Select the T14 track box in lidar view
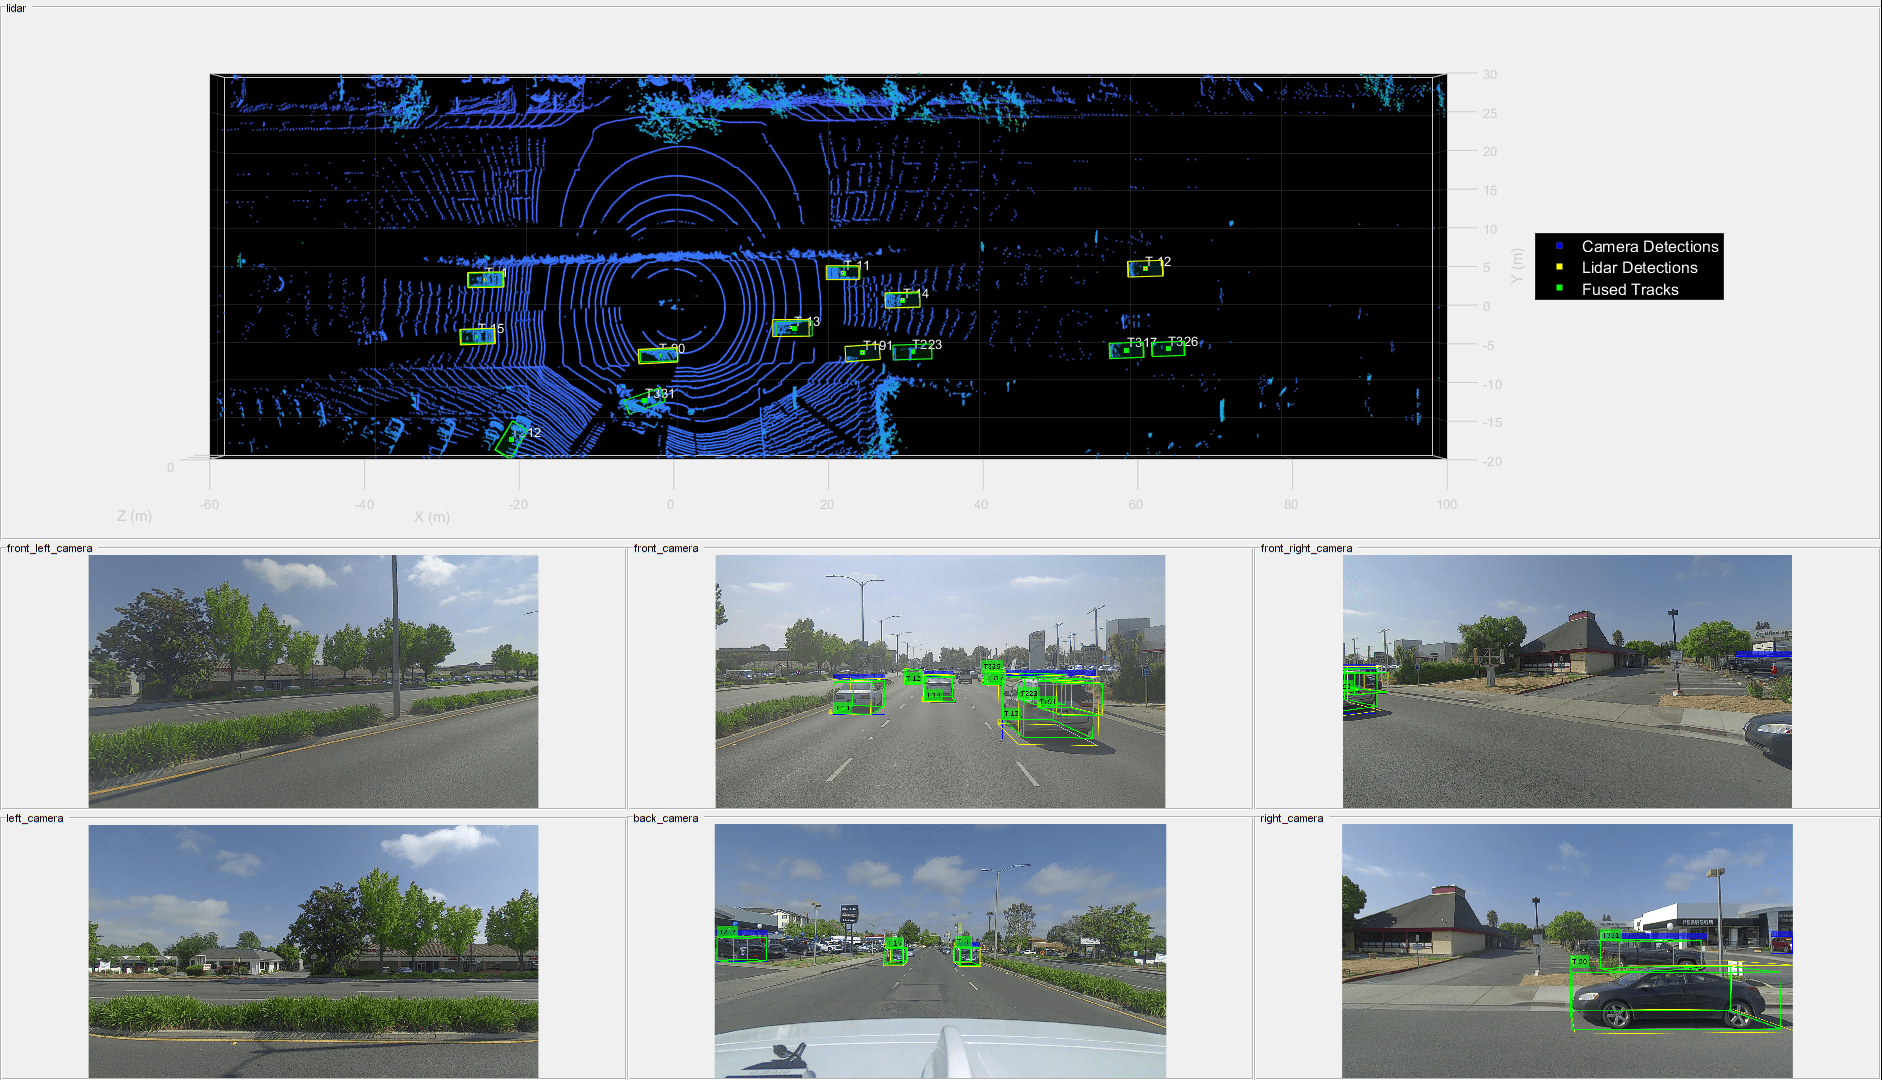 click(x=902, y=299)
